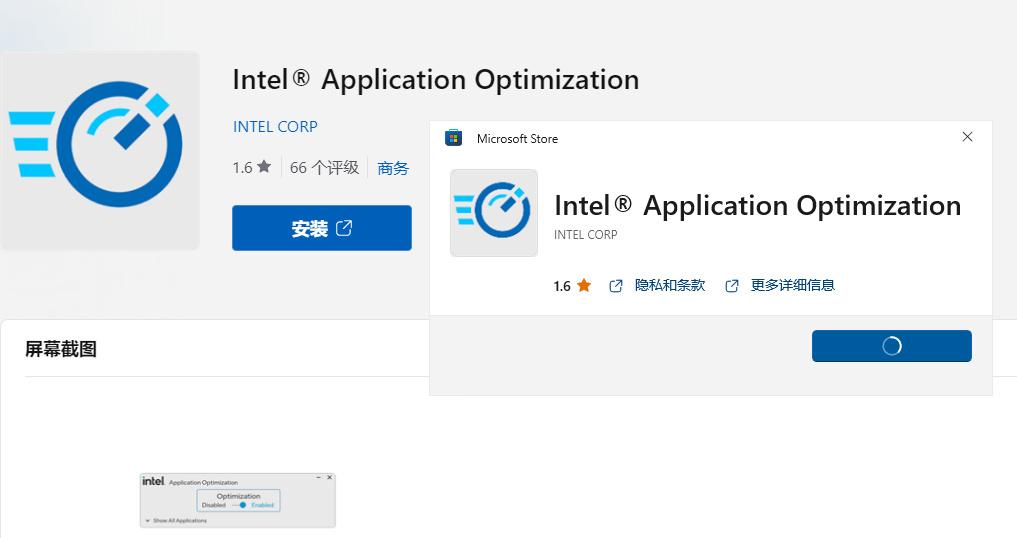Click the Microsoft Store logo in the dialog
The width and height of the screenshot is (1017, 538).
click(x=453, y=138)
